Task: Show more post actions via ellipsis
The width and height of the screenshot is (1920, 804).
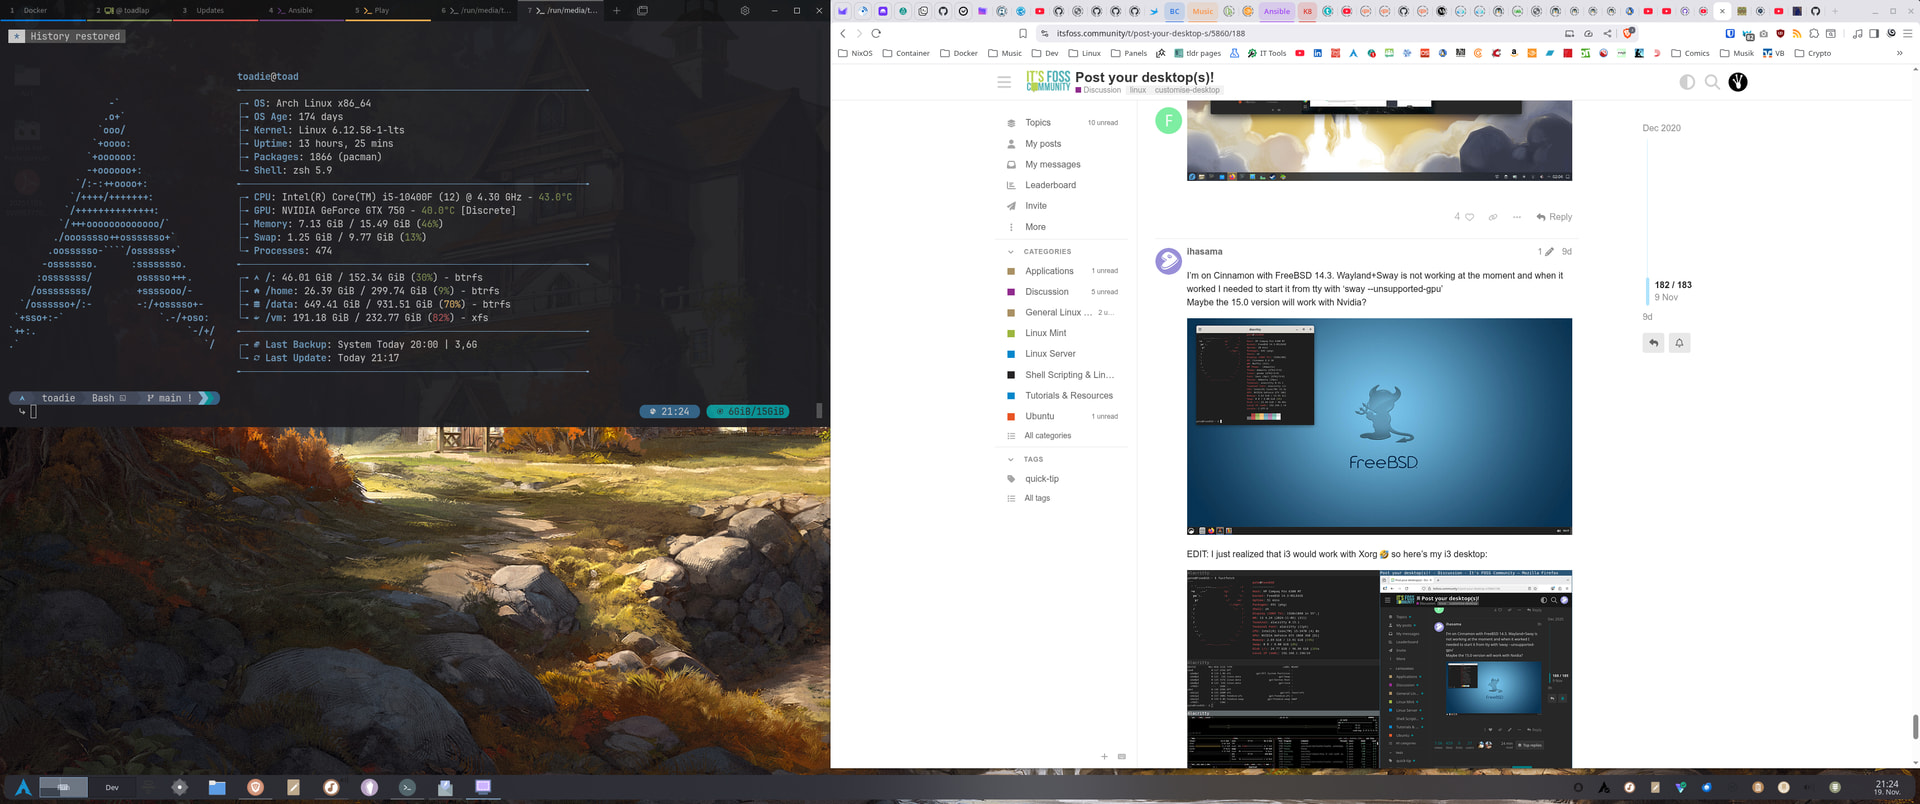Action: pos(1517,217)
